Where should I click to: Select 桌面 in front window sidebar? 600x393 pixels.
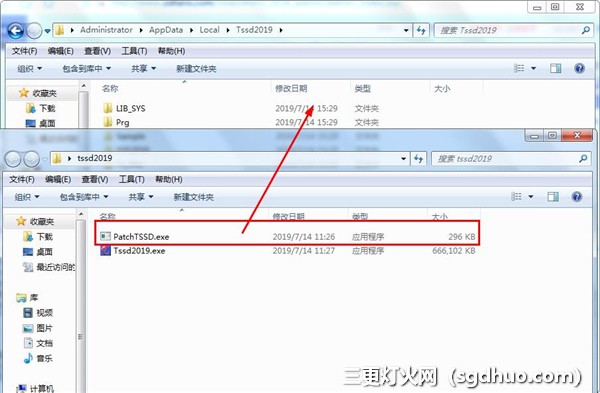click(38, 252)
